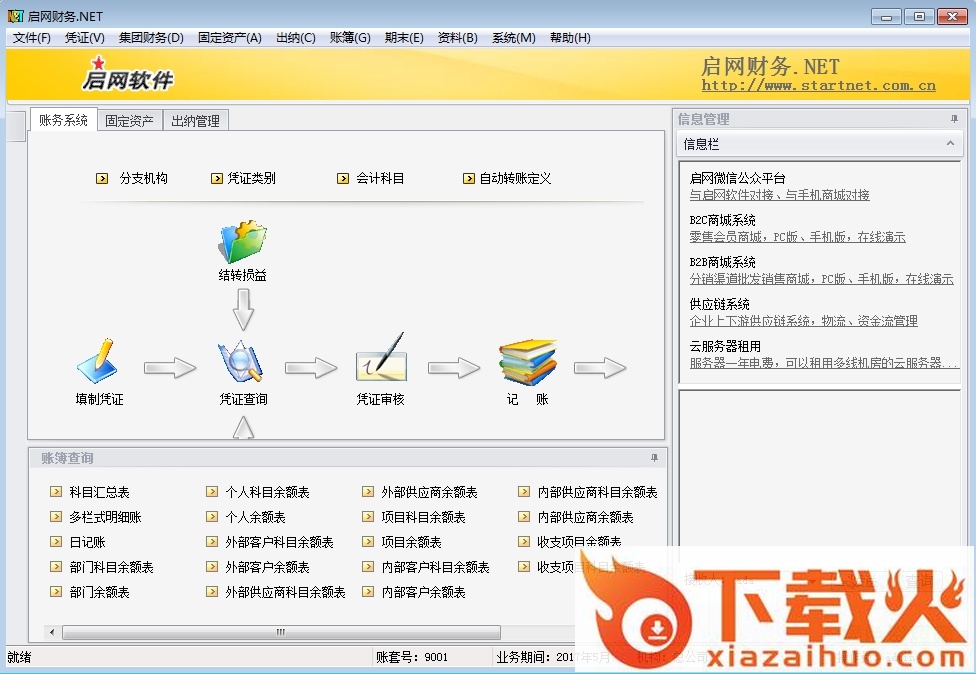The image size is (976, 674).
Task: Click the arrow icon beside 部门余额表
Action: point(56,591)
